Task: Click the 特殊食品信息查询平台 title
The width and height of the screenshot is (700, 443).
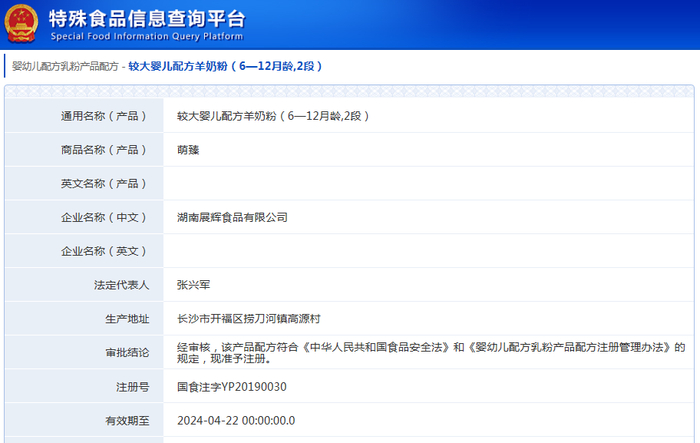Action: [147, 19]
